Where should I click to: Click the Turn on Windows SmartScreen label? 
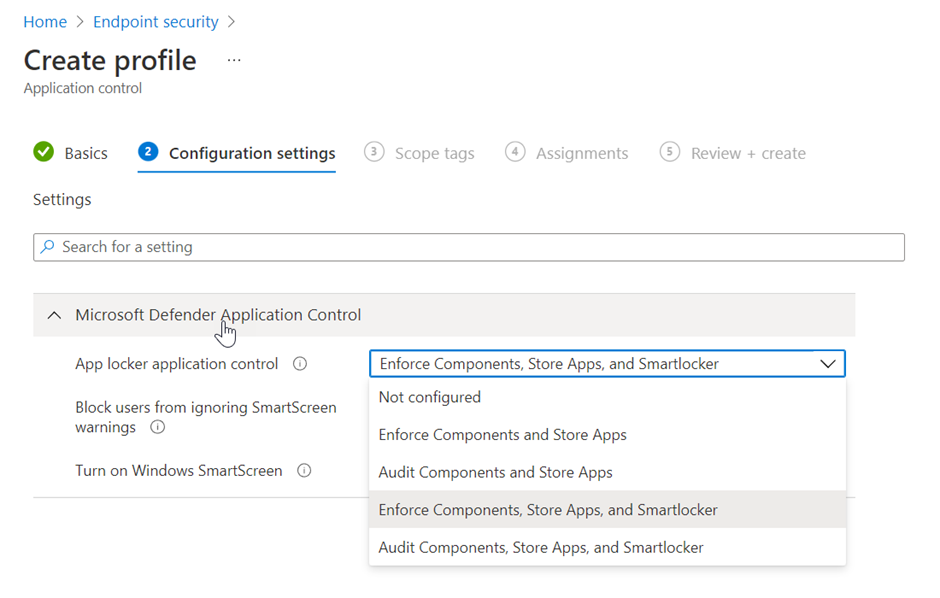tap(179, 470)
